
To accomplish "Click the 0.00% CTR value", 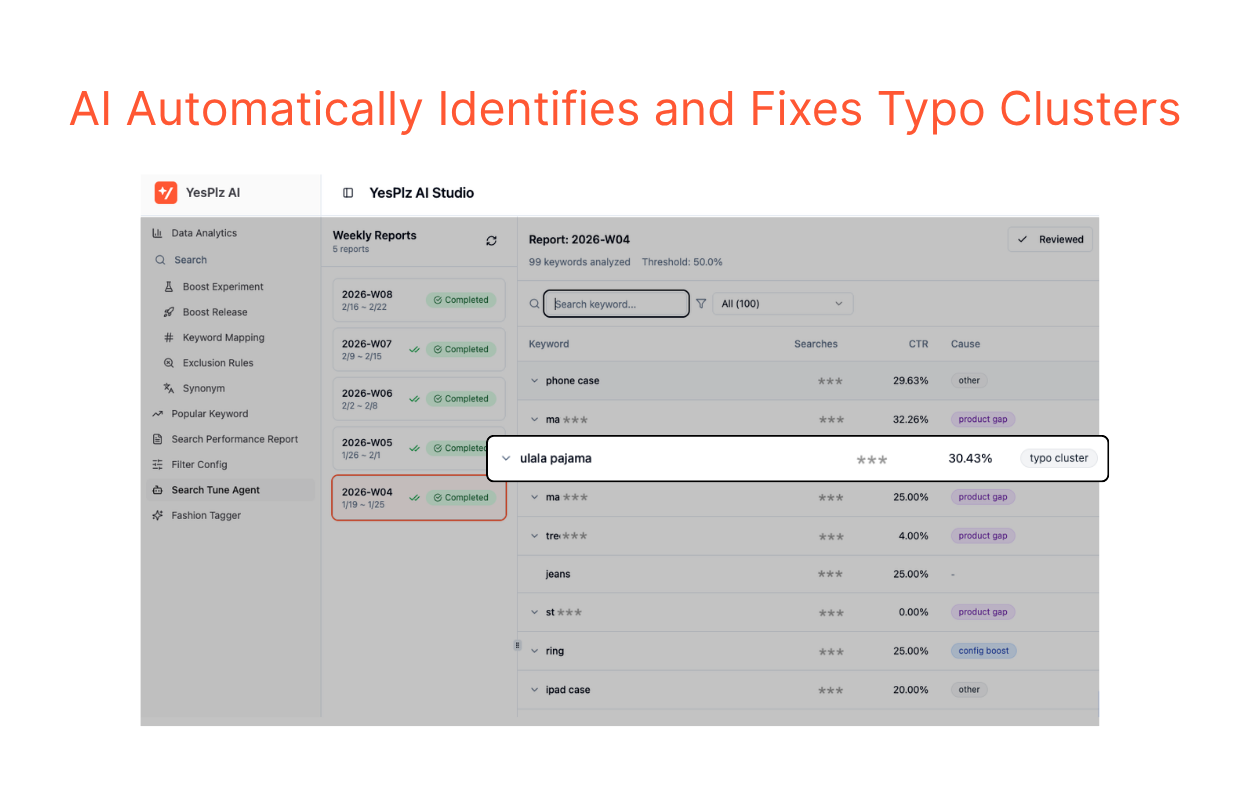I will (x=914, y=612).
